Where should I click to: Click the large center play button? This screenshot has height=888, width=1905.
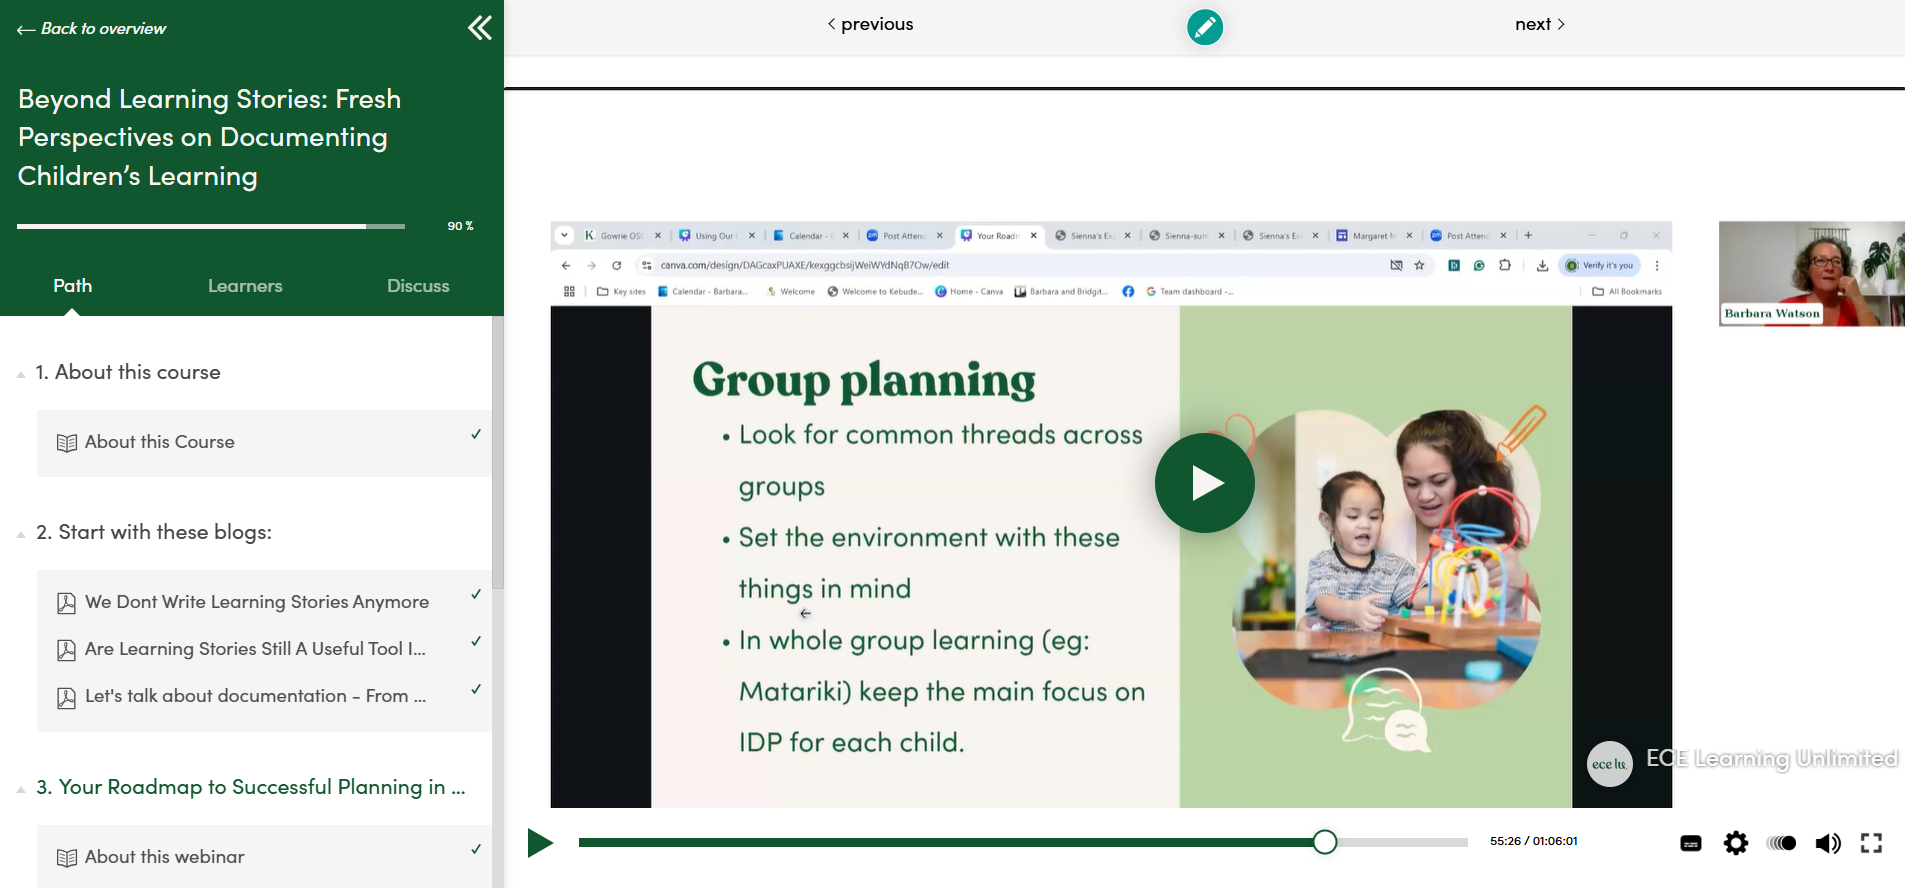(x=1204, y=483)
